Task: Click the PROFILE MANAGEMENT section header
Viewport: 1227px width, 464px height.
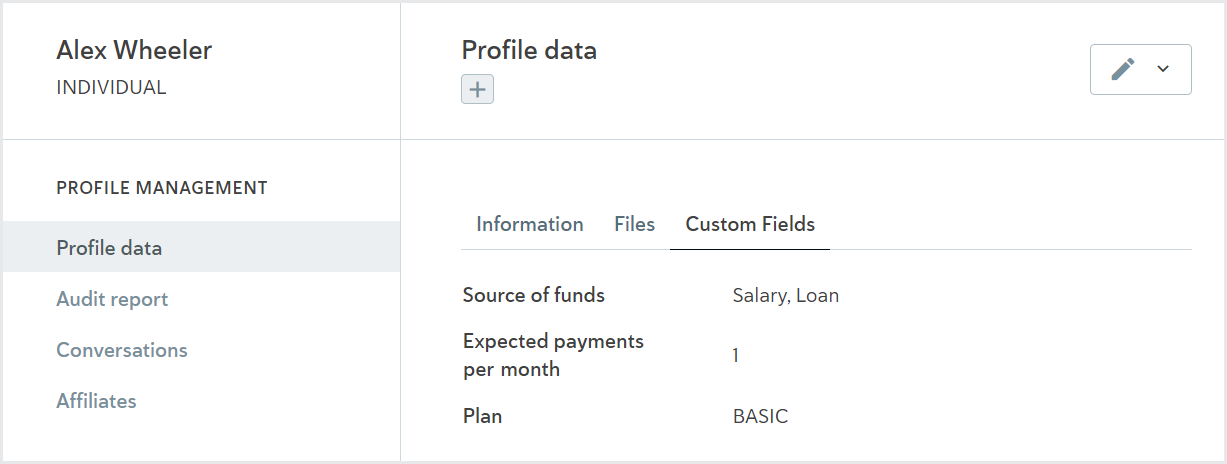Action: (x=162, y=187)
